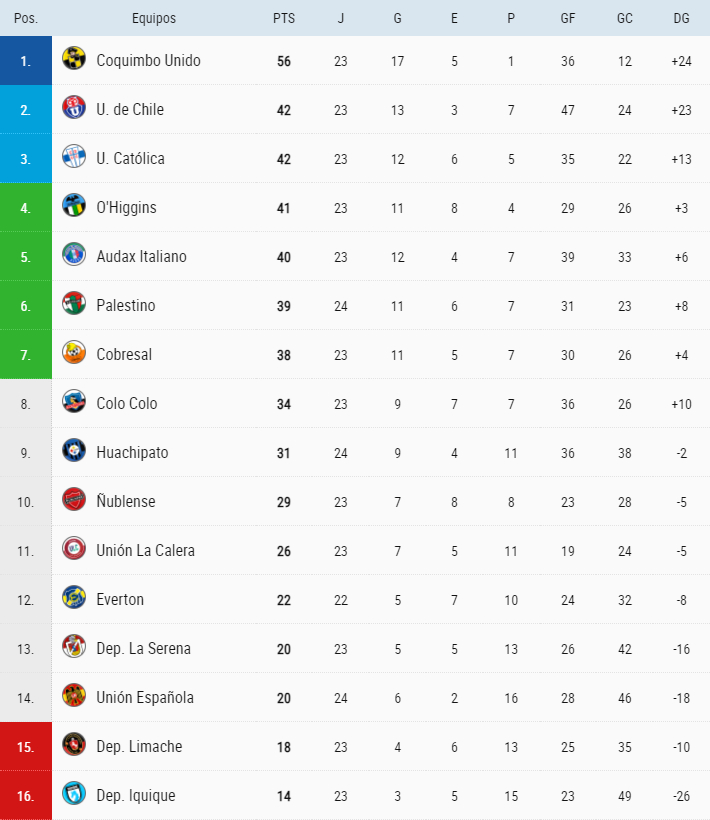Click the Coquimbo Unido team crest

tap(74, 60)
